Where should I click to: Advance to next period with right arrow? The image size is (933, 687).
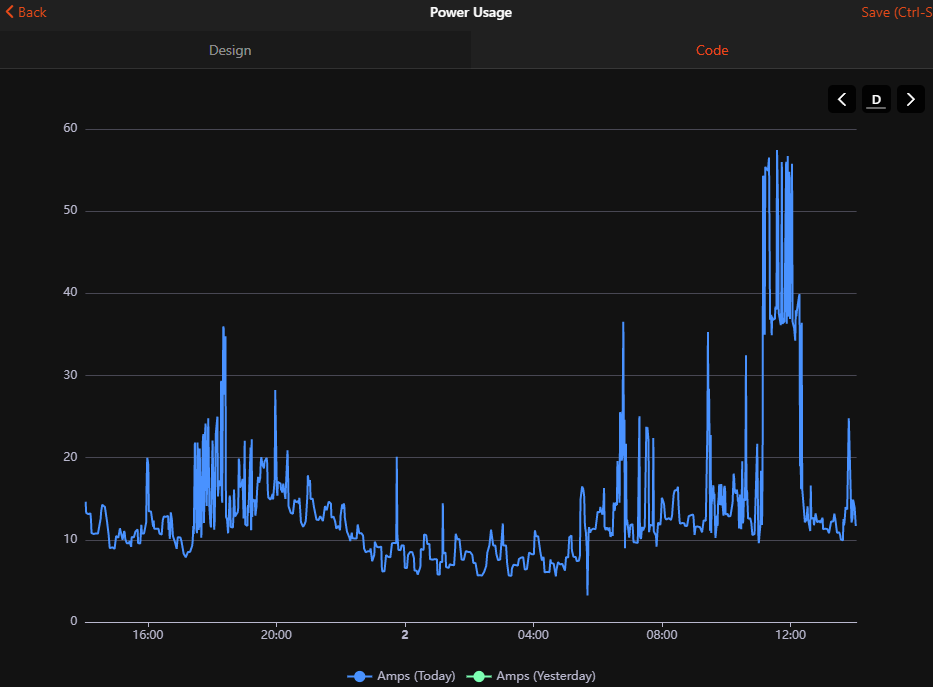(x=910, y=99)
